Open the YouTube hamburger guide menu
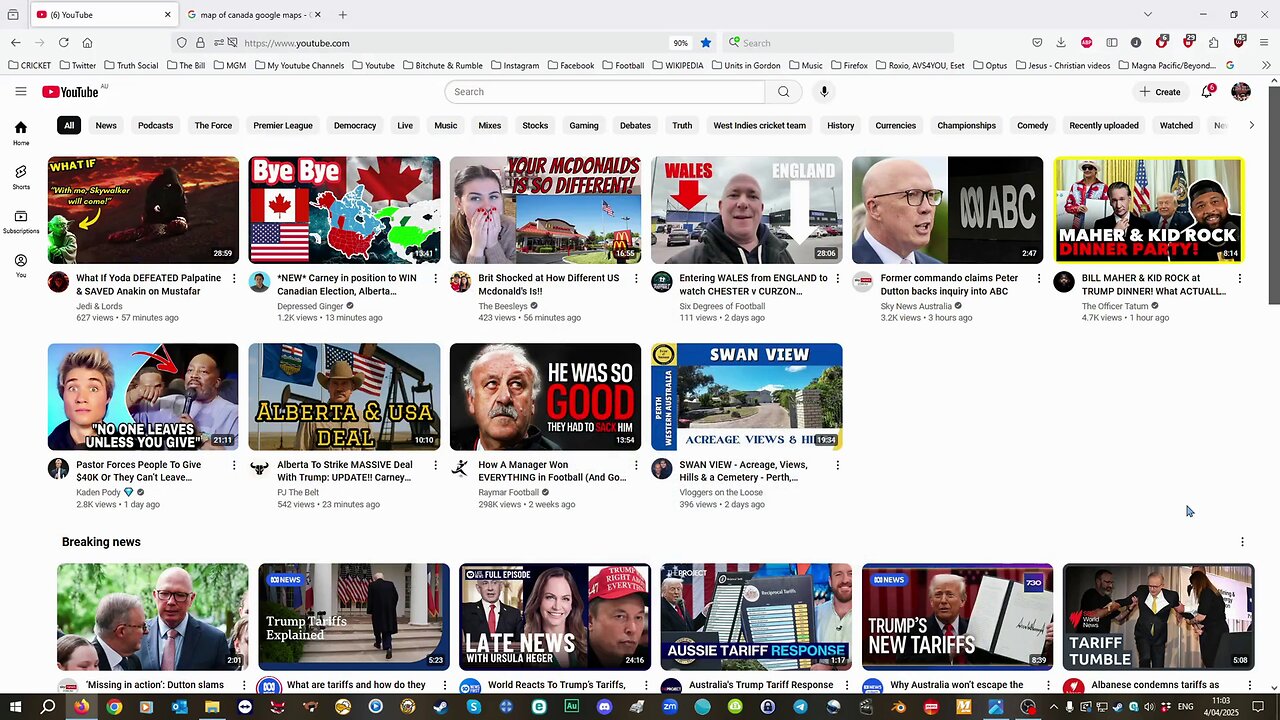The height and width of the screenshot is (720, 1280). point(21,91)
